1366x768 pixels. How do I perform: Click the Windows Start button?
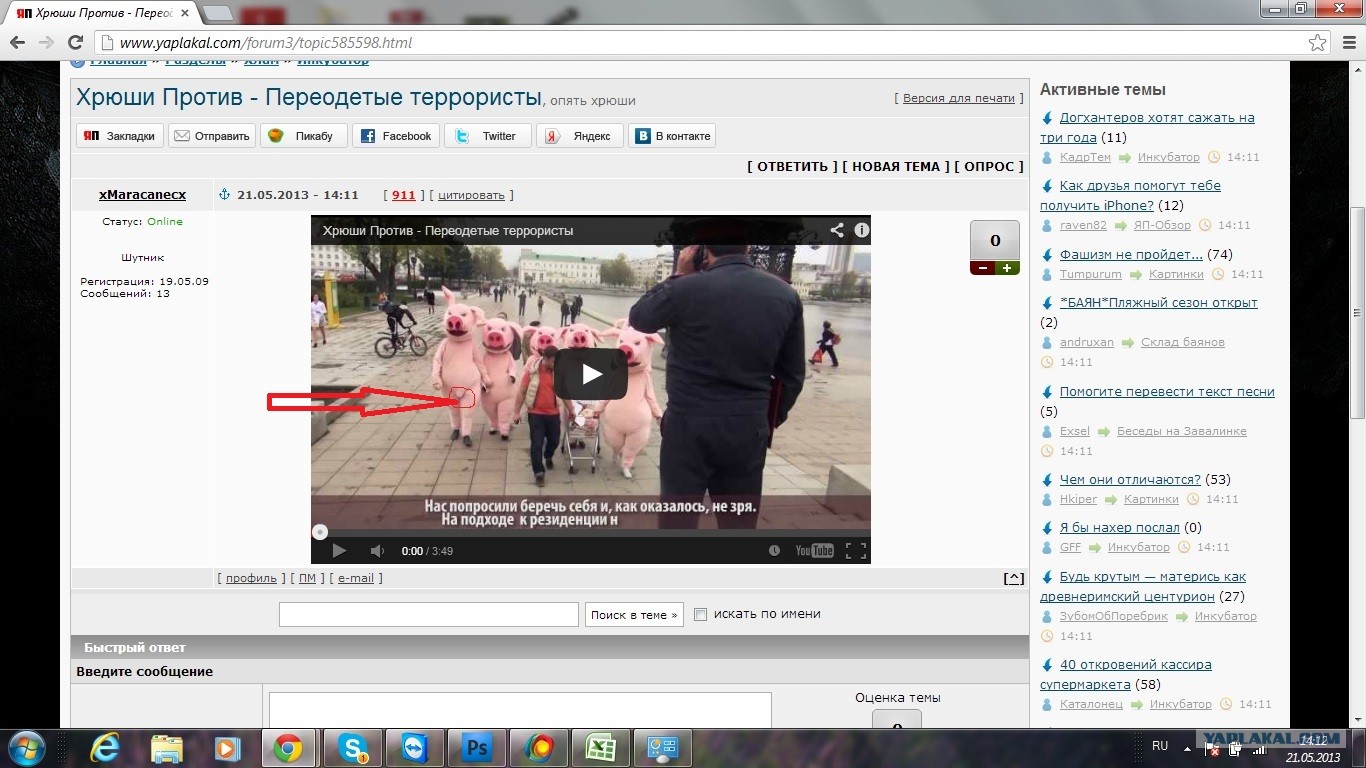coord(25,748)
